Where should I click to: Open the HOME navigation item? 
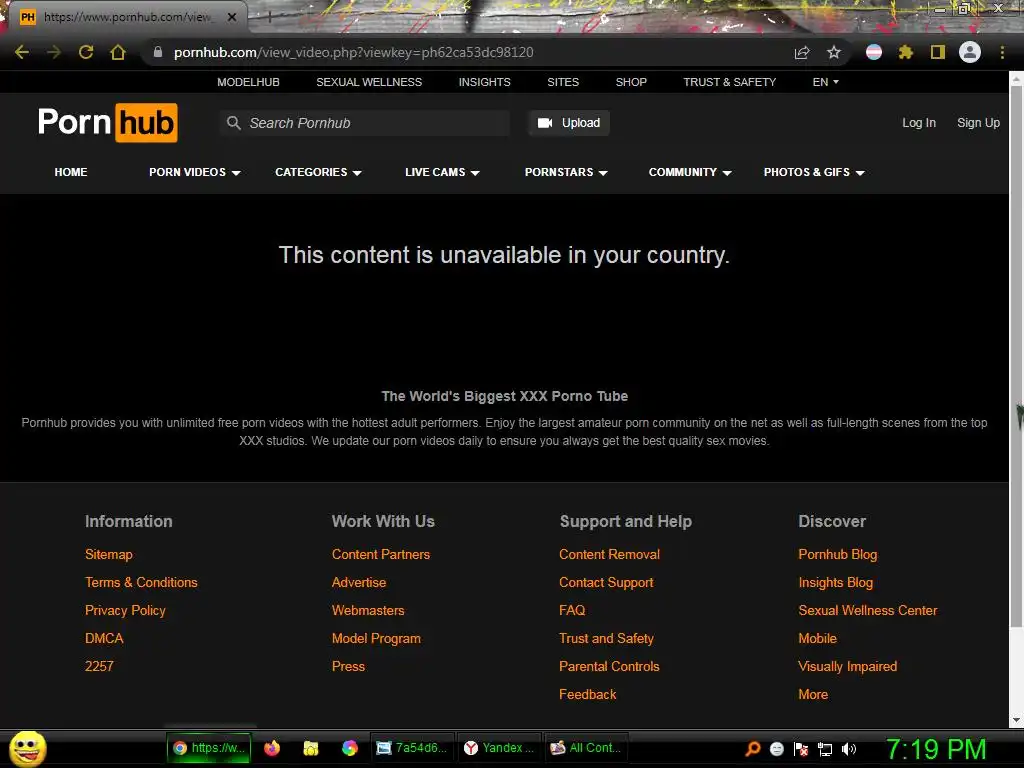pos(71,172)
